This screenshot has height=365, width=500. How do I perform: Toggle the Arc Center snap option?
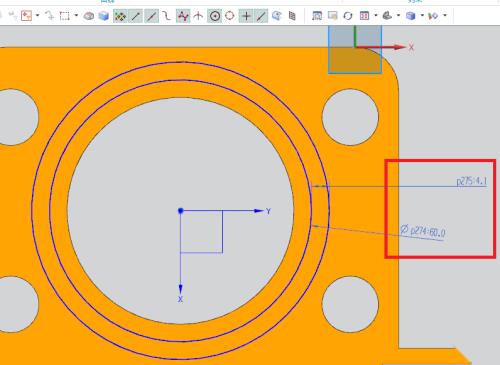(x=215, y=16)
